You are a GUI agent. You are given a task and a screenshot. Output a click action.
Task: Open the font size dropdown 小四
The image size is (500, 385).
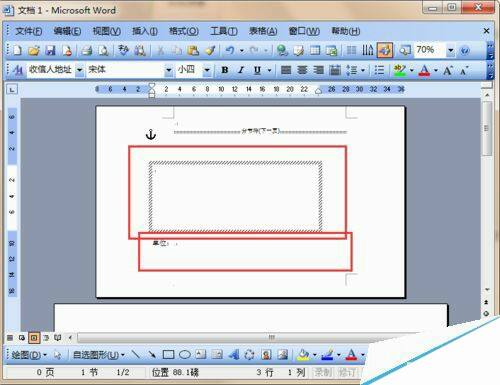[x=207, y=70]
